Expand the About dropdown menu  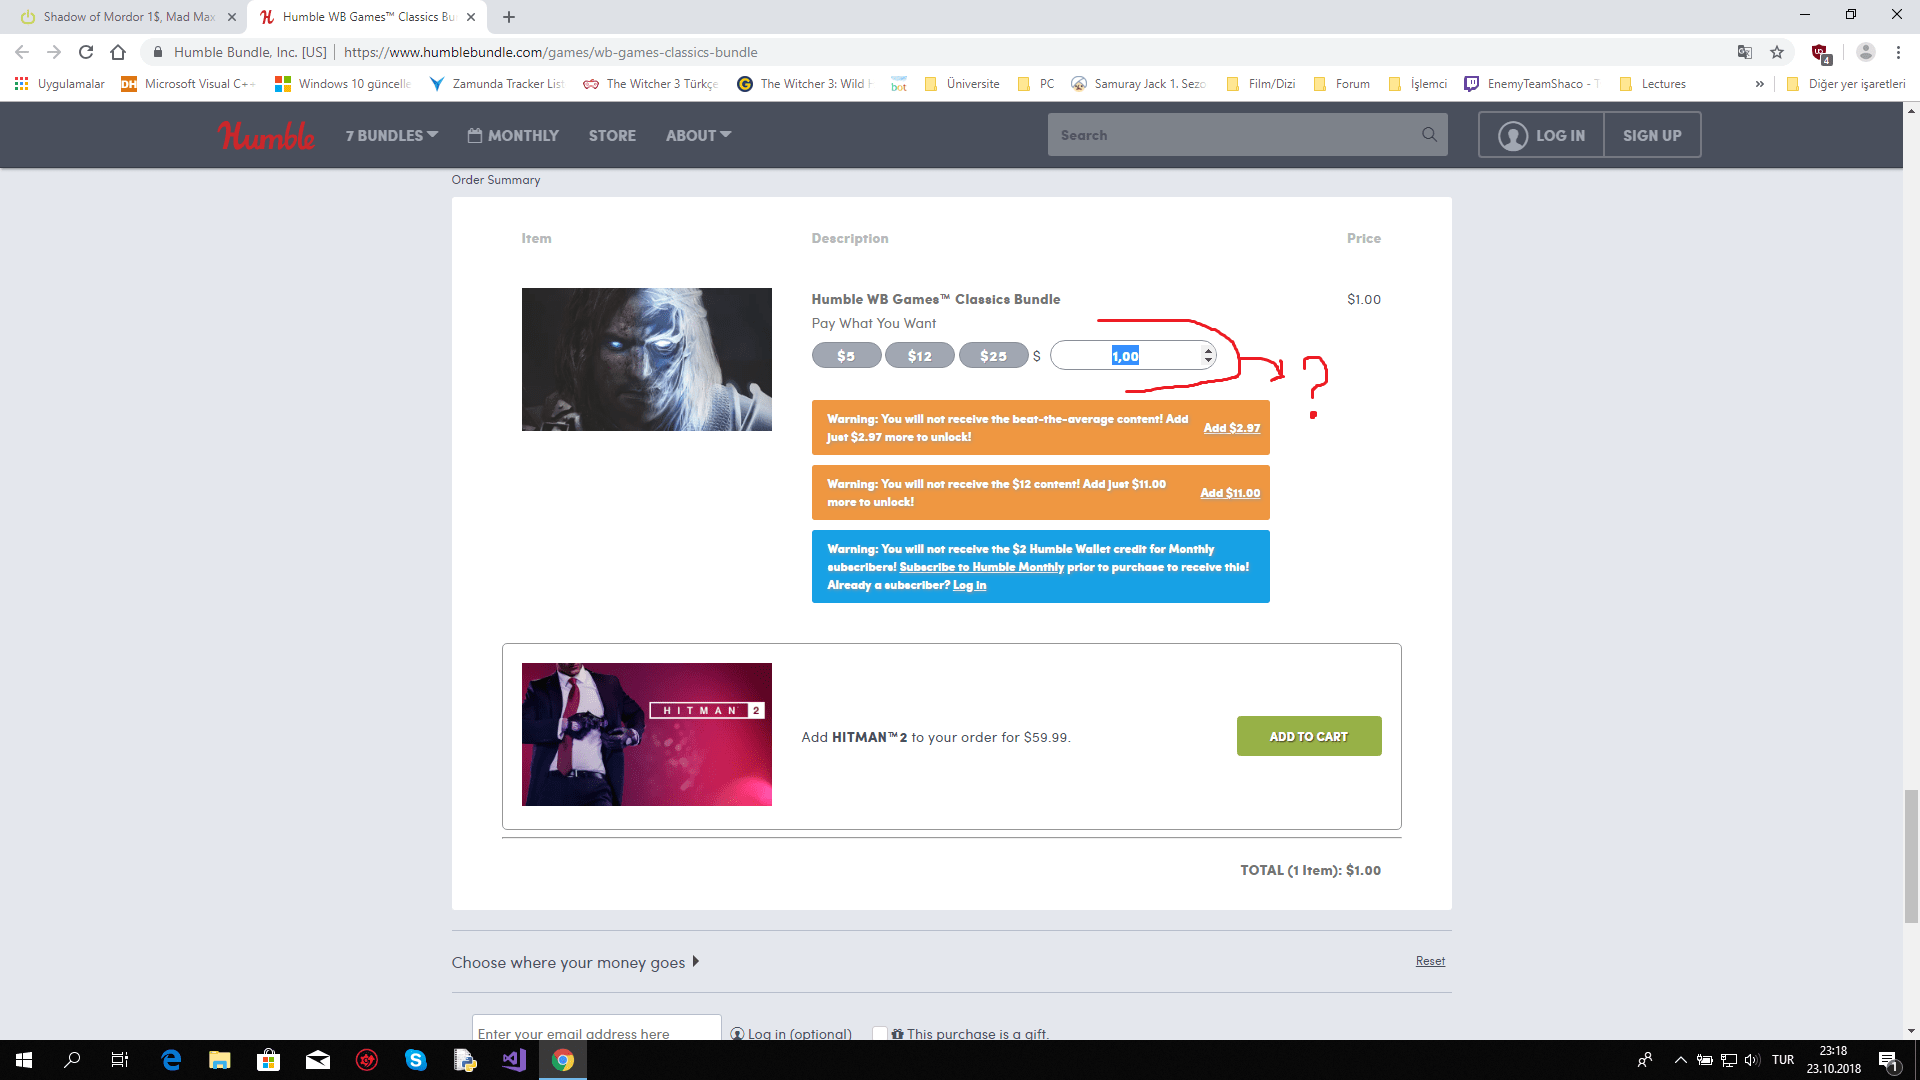[698, 135]
